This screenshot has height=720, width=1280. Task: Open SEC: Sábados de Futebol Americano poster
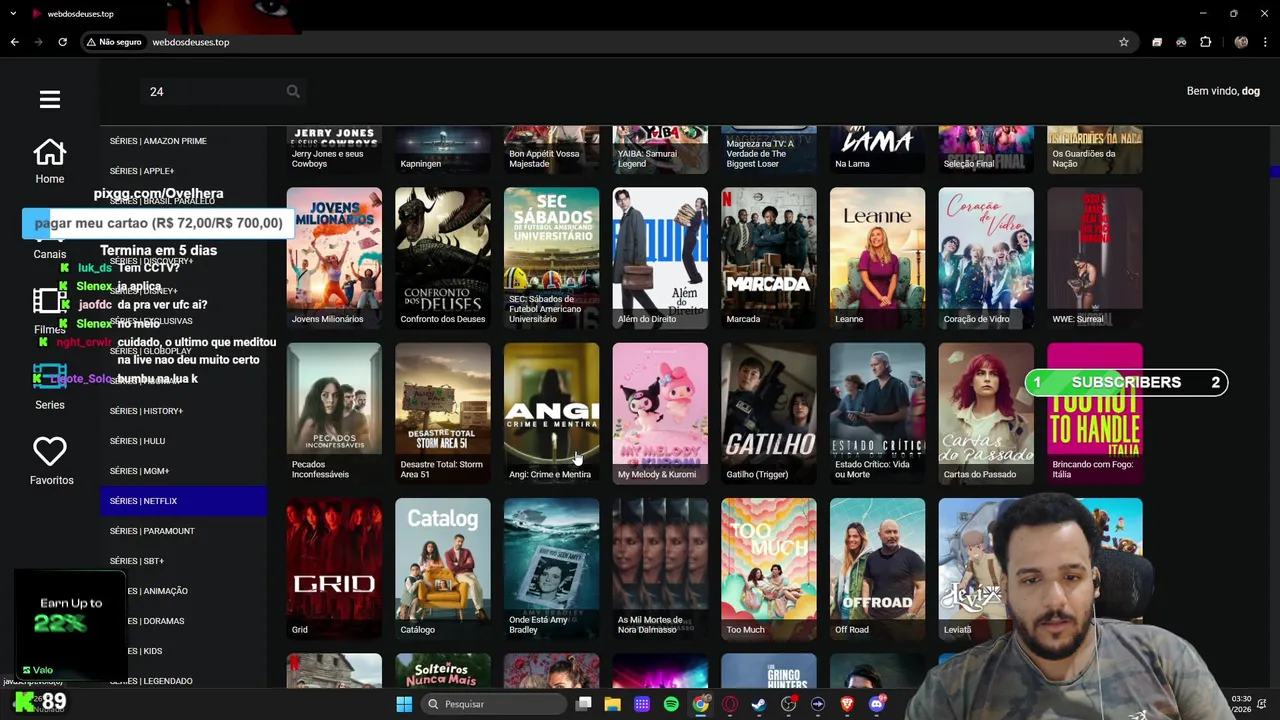[x=551, y=258]
